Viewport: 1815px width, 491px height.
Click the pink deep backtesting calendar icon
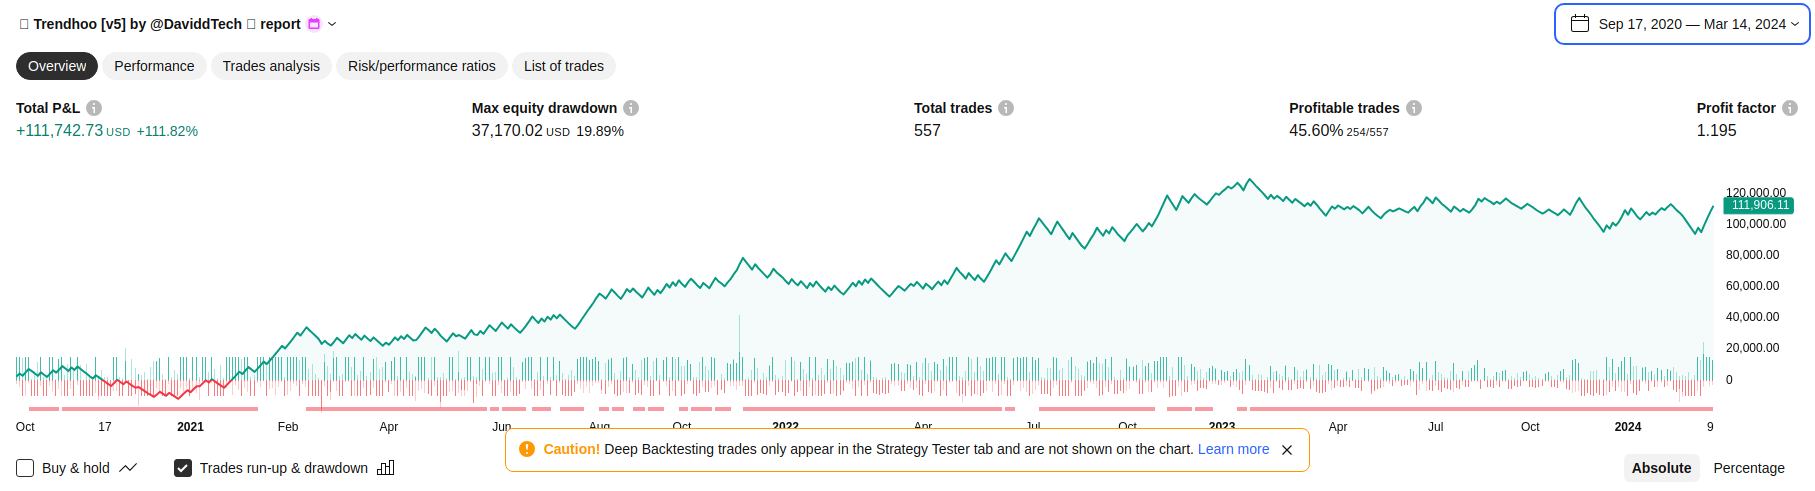click(x=314, y=24)
